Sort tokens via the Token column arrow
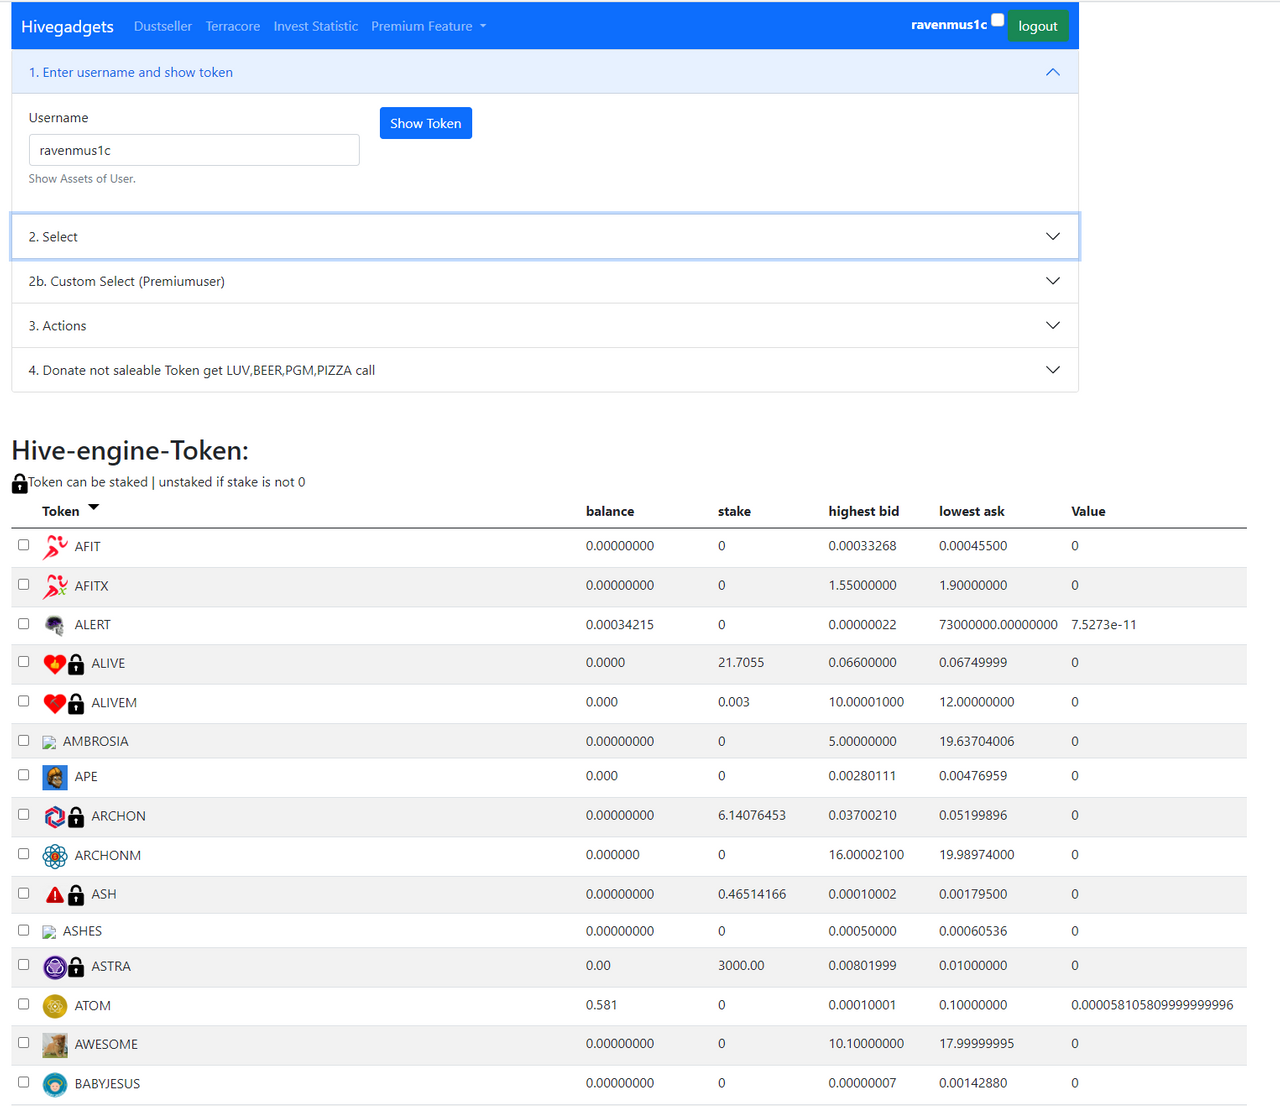 click(x=94, y=508)
